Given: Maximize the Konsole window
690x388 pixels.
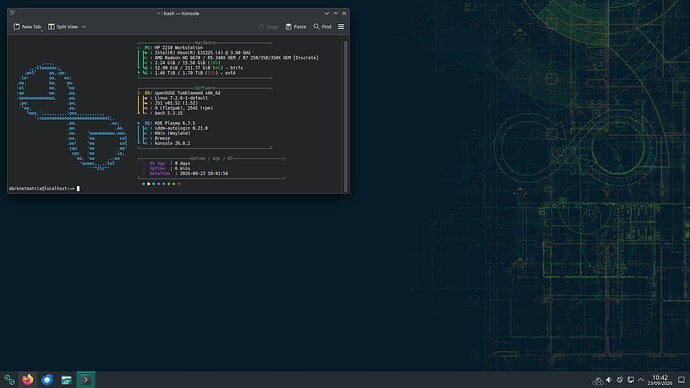Looking at the screenshot, I should tap(335, 13).
